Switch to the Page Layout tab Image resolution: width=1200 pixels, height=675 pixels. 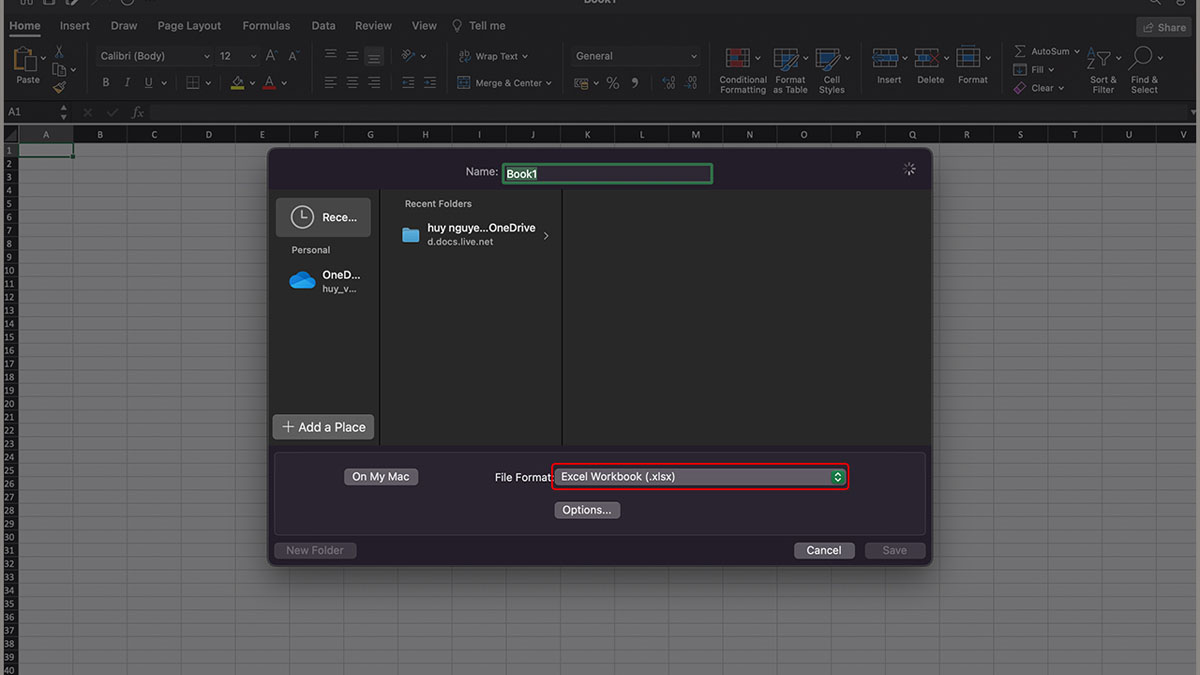tap(189, 25)
